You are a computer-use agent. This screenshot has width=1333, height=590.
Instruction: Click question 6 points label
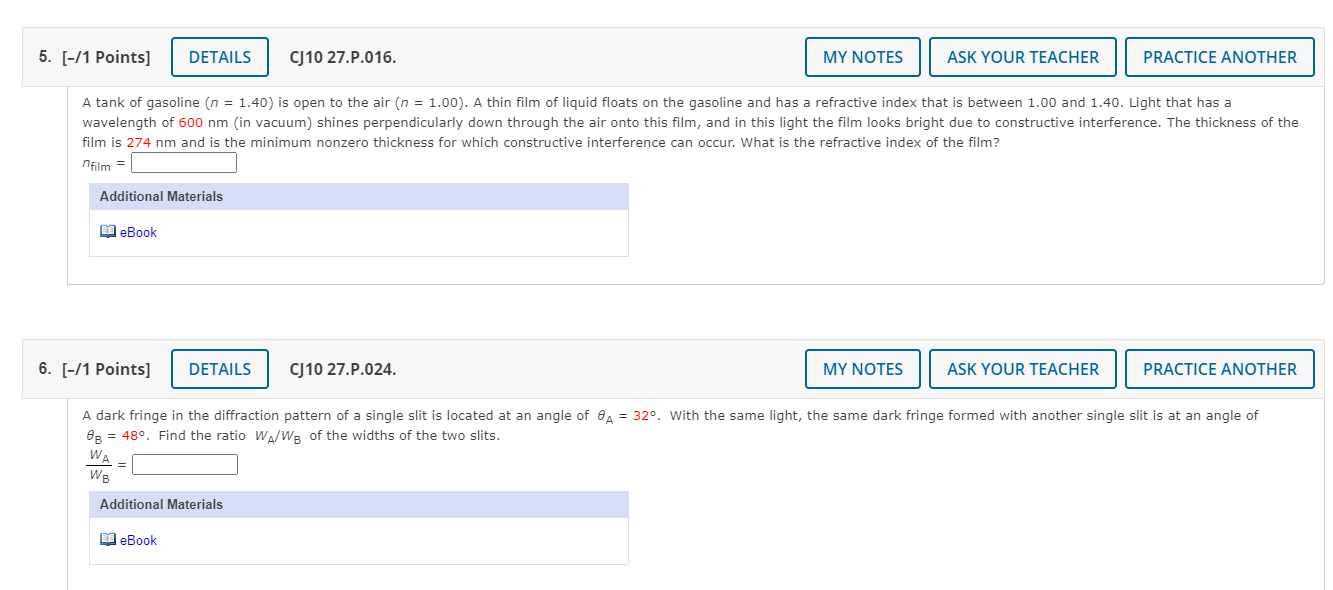95,369
